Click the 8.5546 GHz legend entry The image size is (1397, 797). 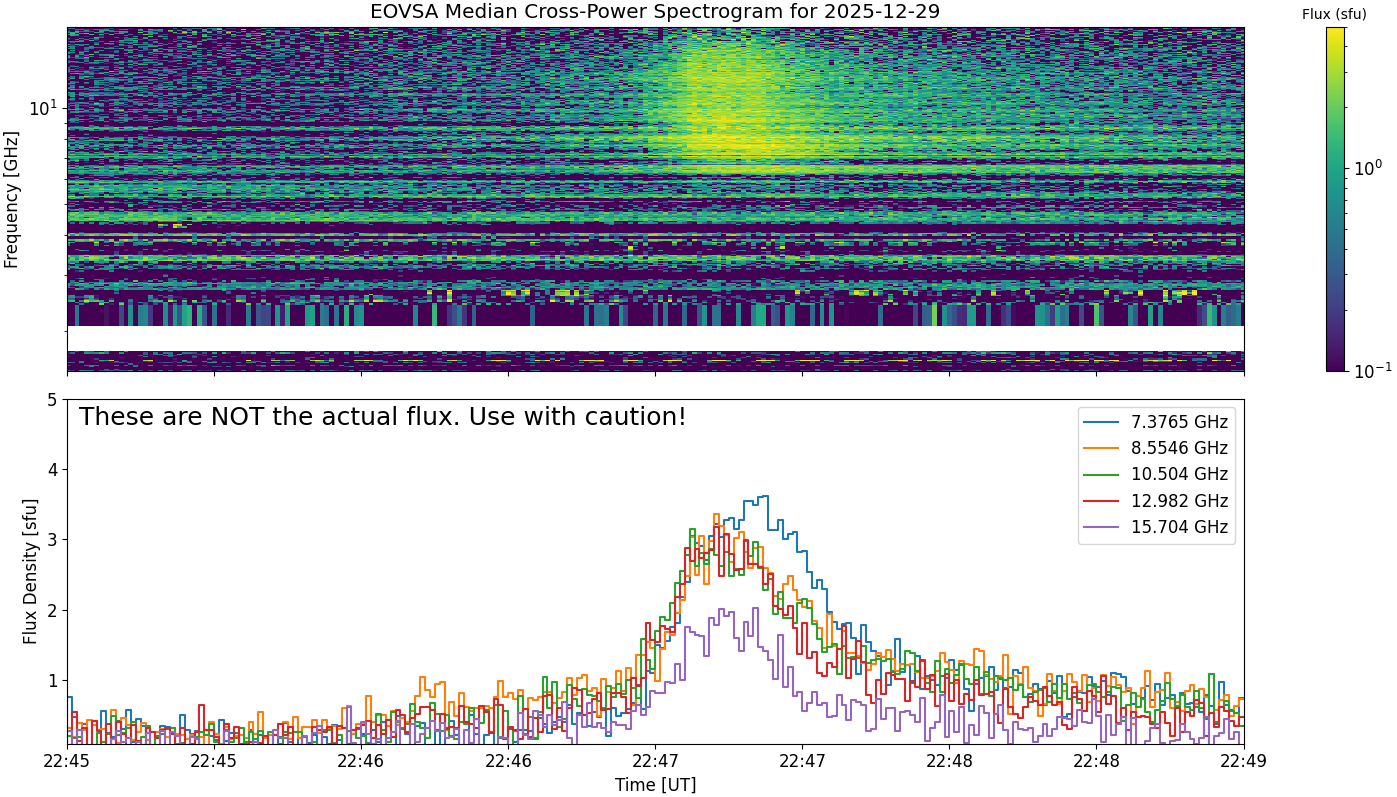[1157, 448]
